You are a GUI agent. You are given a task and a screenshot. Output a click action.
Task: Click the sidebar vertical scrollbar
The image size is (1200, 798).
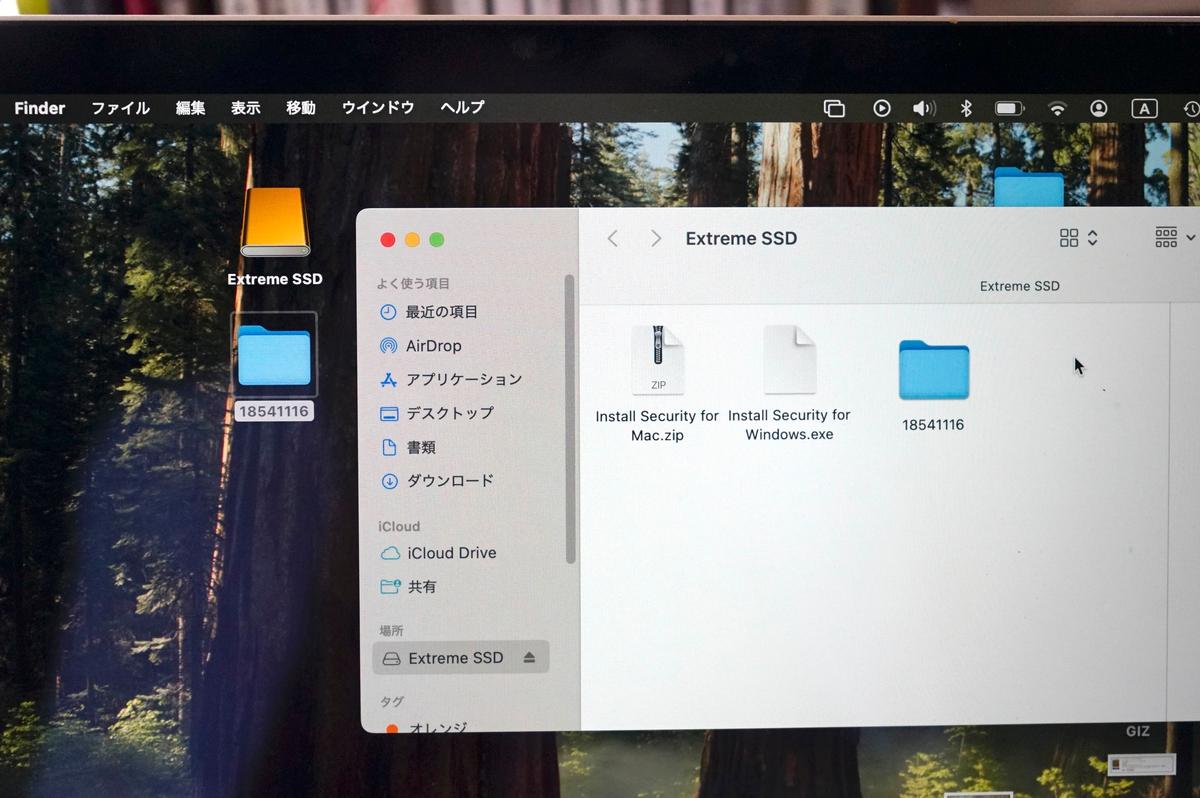point(570,420)
